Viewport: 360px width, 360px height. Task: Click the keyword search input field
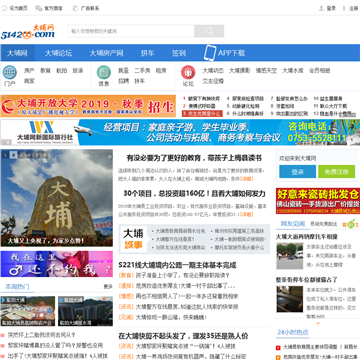[x=131, y=31]
